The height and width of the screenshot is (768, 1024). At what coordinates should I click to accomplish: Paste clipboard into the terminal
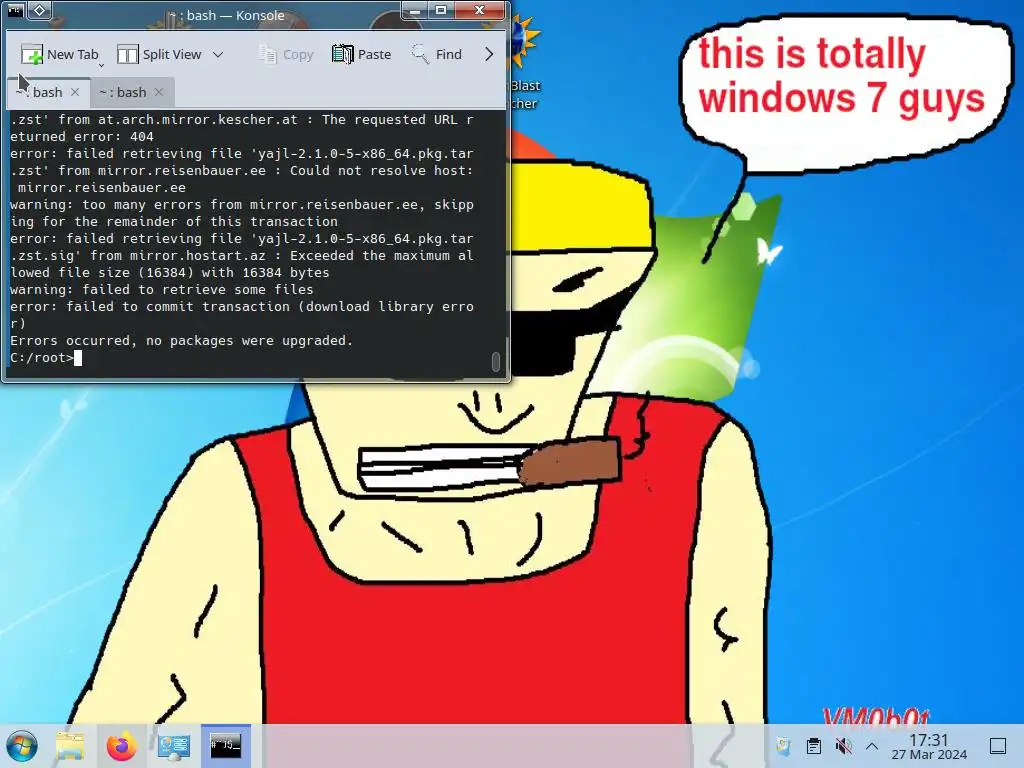coord(362,55)
